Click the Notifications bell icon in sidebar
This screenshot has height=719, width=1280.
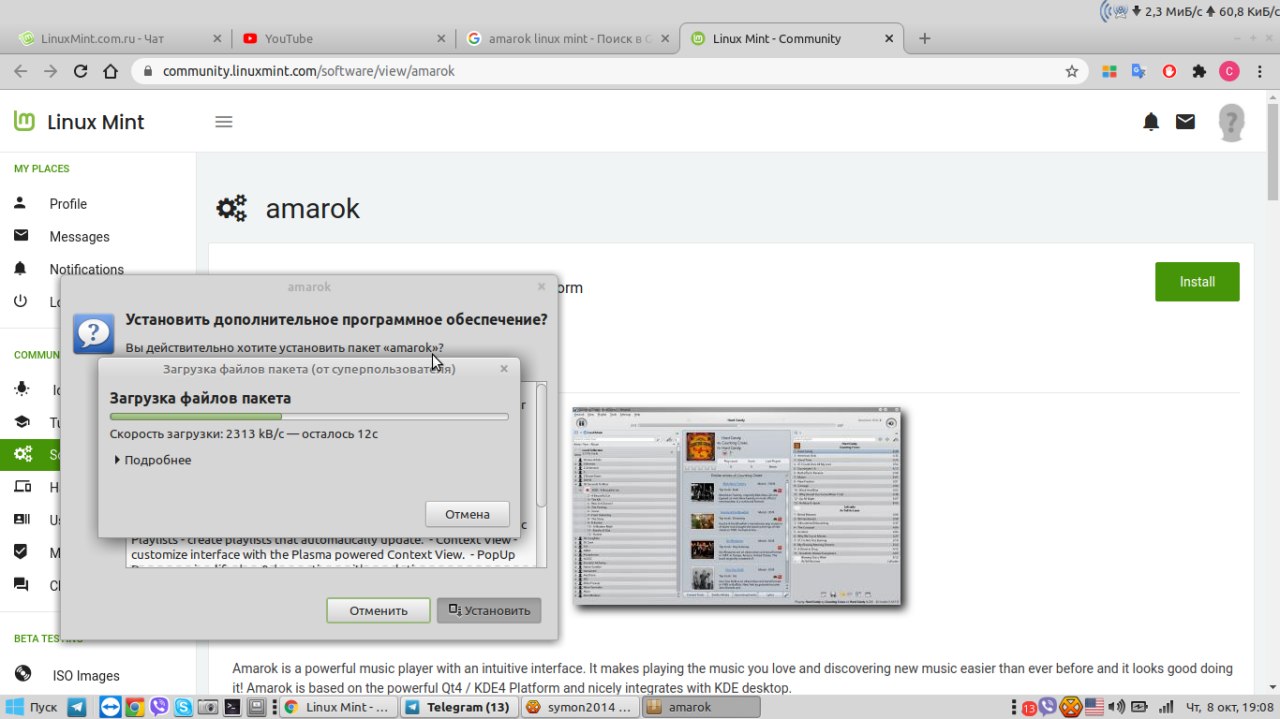pyautogui.click(x=20, y=269)
